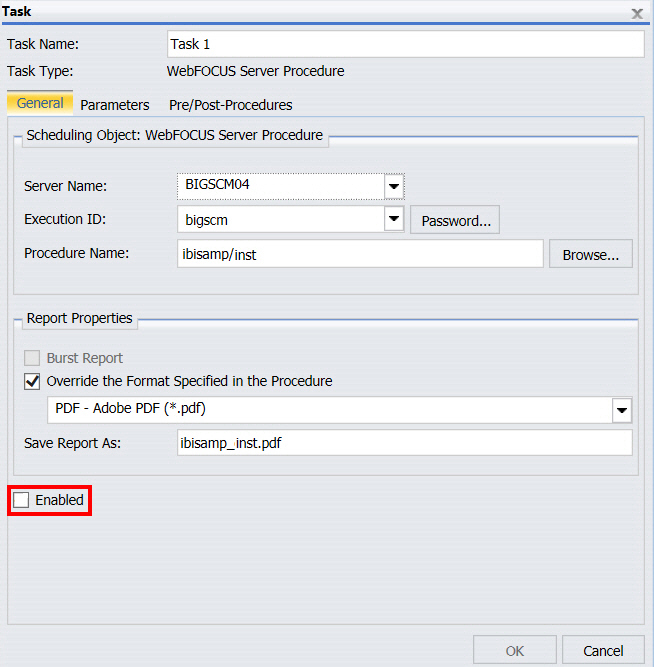Click the WebFOCUS Server Procedure task type text
The width and height of the screenshot is (654, 667).
[255, 71]
